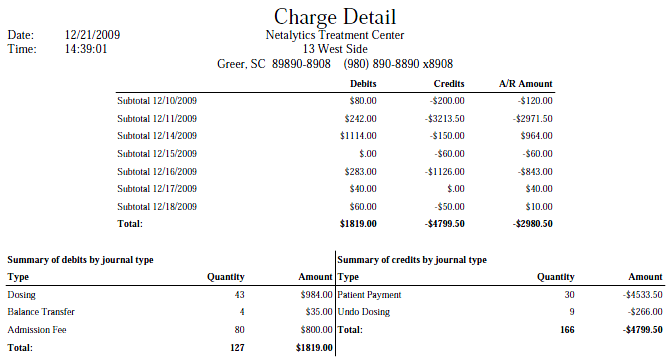Select the Netalytics Treatment Center name
The image size is (670, 363).
click(x=335, y=35)
